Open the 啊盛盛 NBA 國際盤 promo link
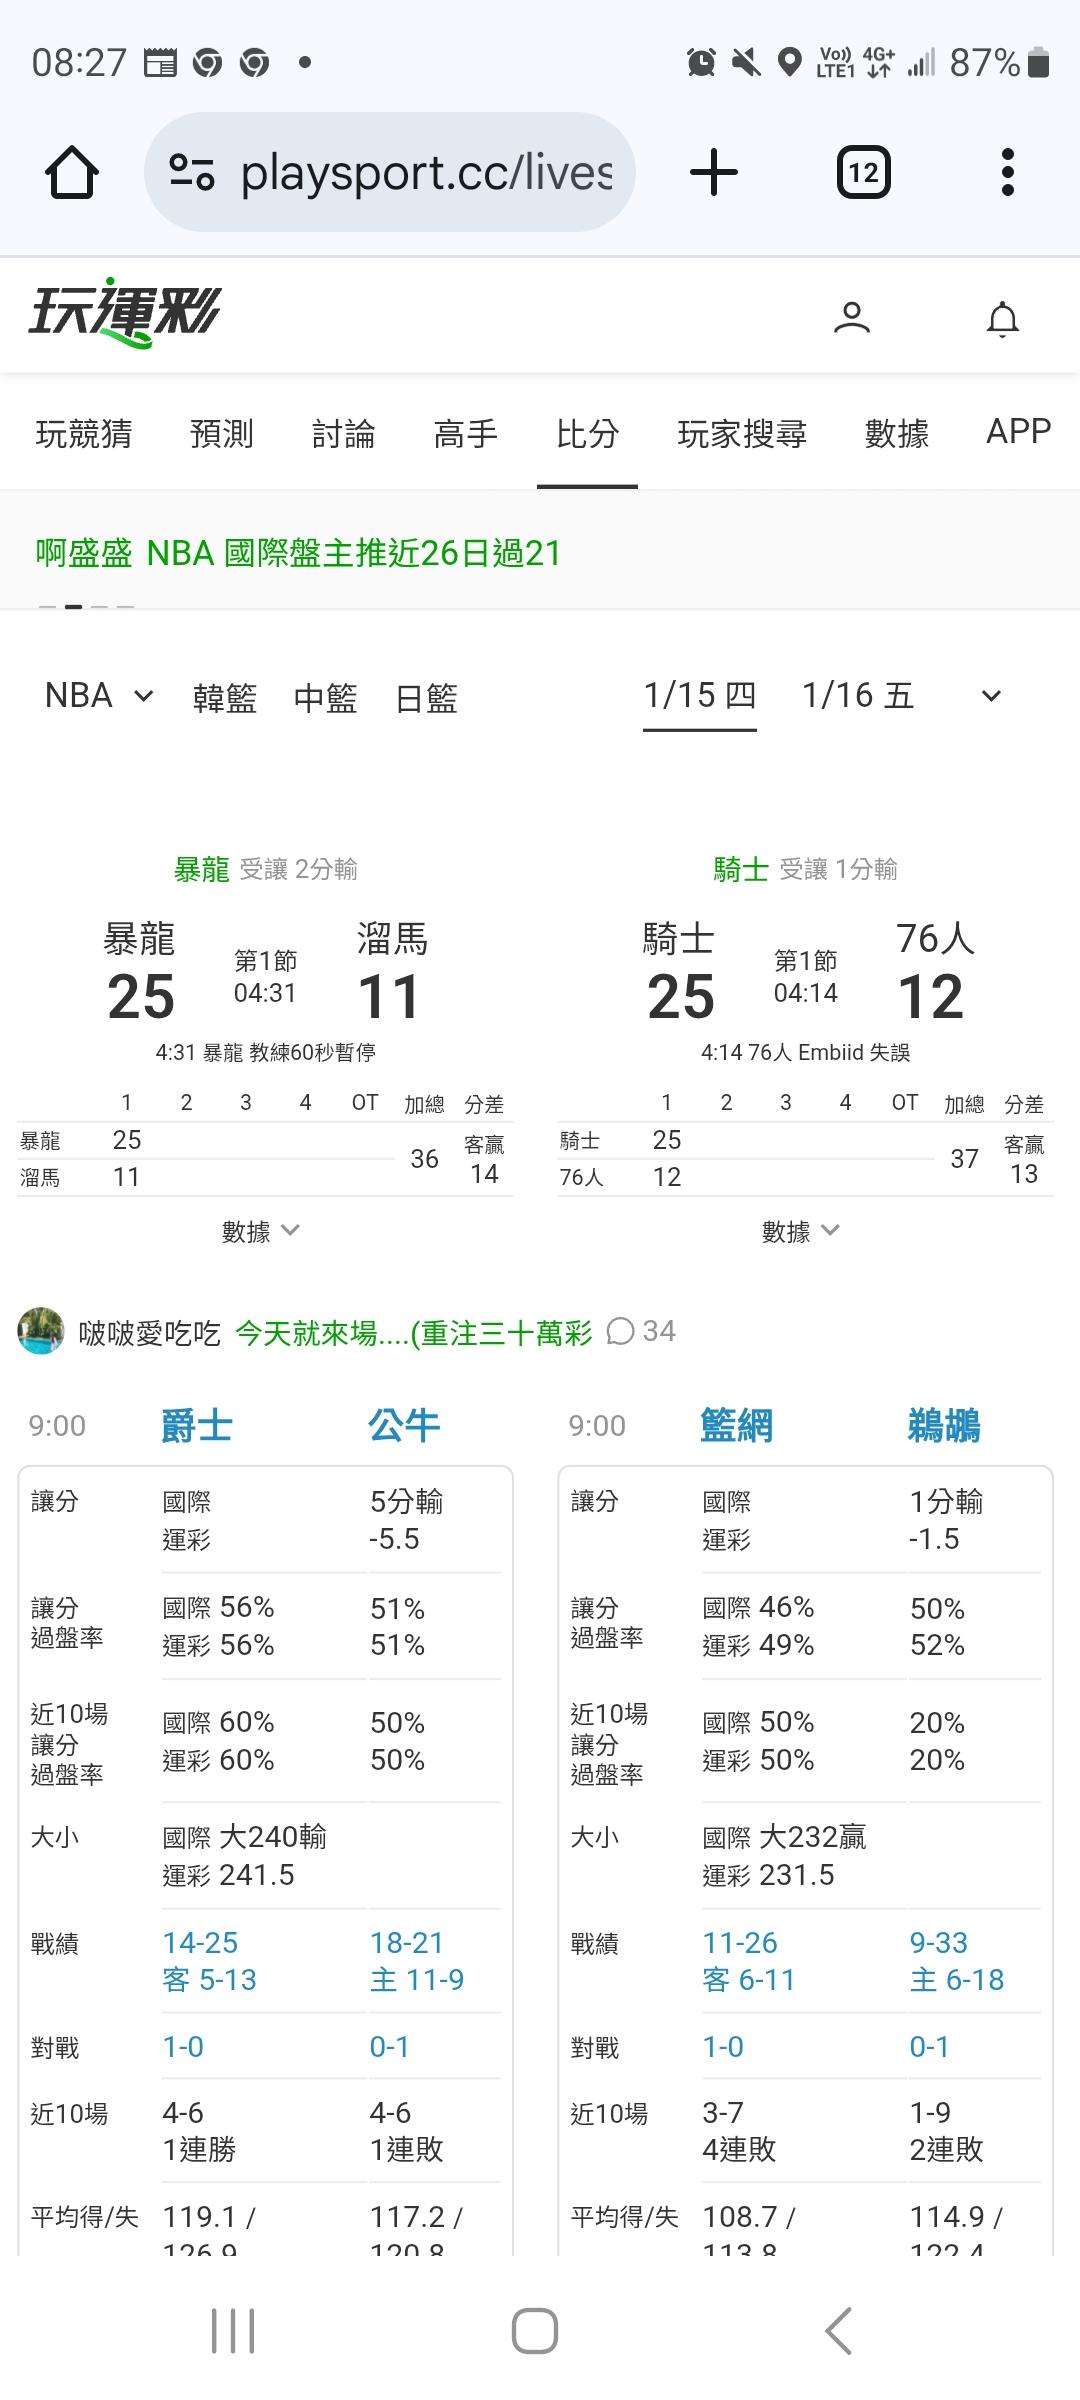Image resolution: width=1080 pixels, height=2400 pixels. (x=298, y=553)
